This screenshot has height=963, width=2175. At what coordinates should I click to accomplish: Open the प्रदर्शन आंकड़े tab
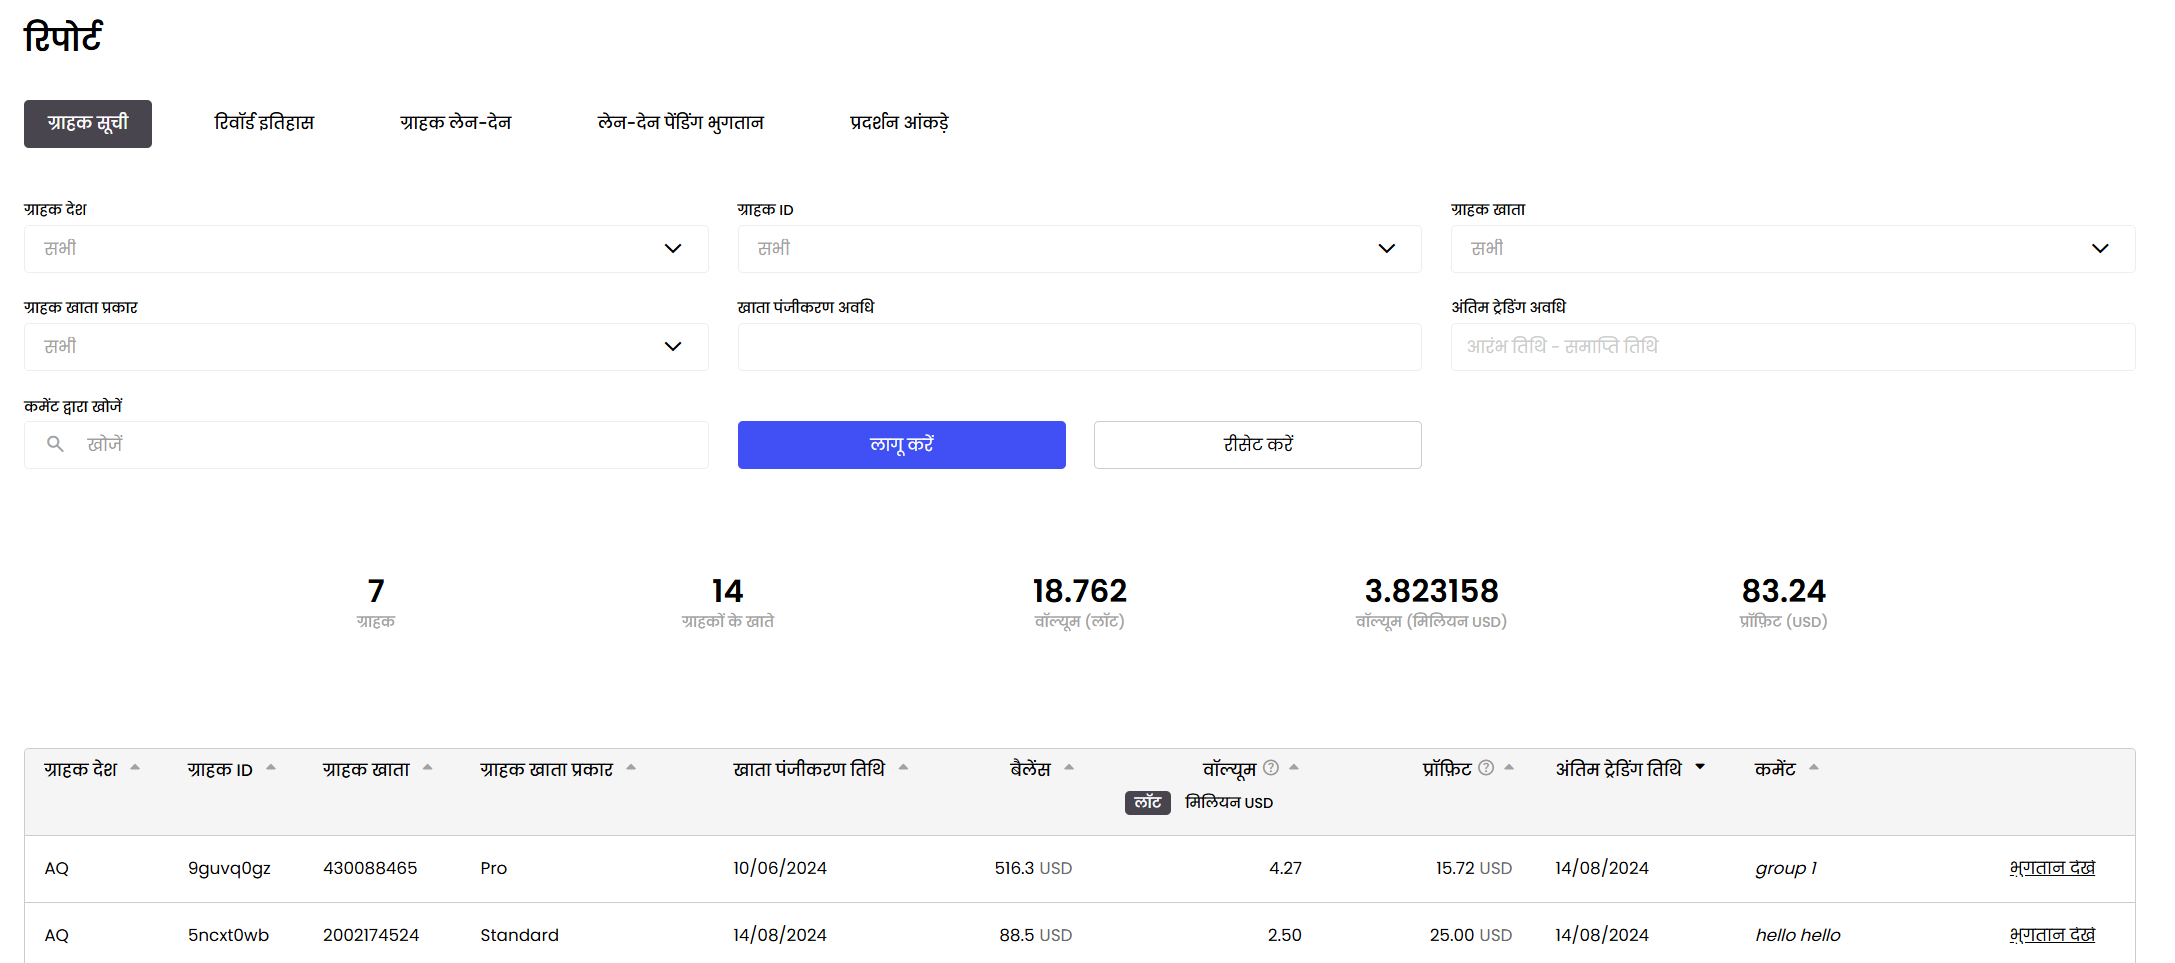899,123
